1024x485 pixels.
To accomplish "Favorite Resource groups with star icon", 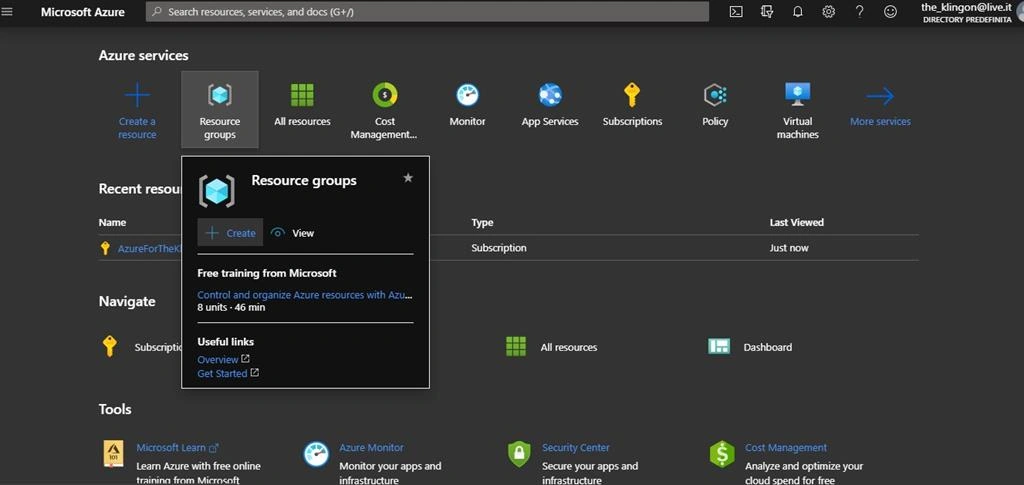I will point(408,178).
